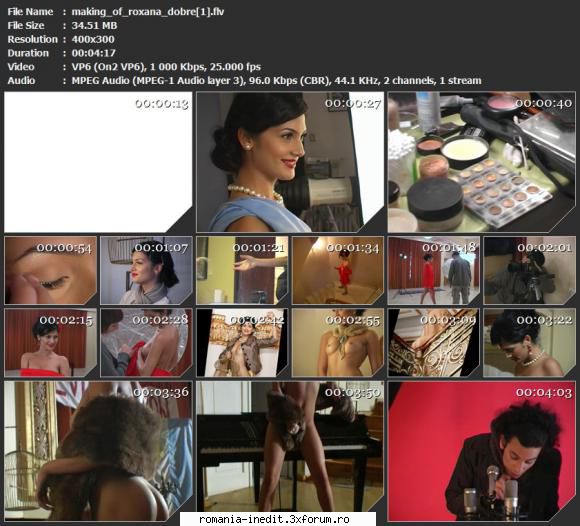Select the thumbnail stamped 00:03:22
Image resolution: width=580 pixels, height=526 pixels.
(x=530, y=343)
